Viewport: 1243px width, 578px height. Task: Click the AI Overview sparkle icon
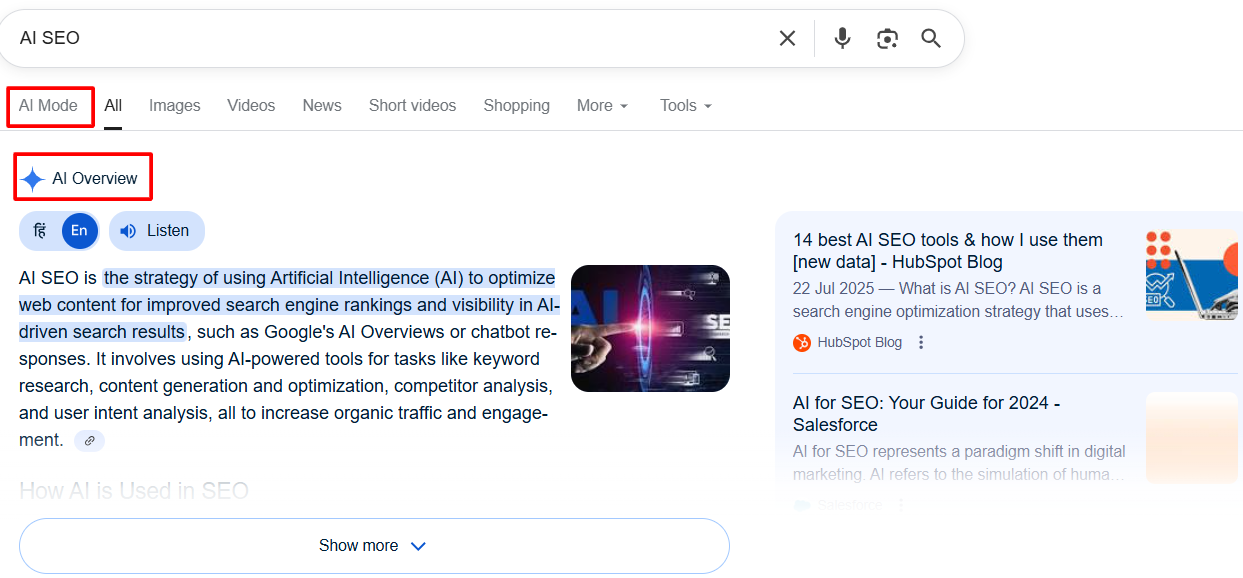33,179
